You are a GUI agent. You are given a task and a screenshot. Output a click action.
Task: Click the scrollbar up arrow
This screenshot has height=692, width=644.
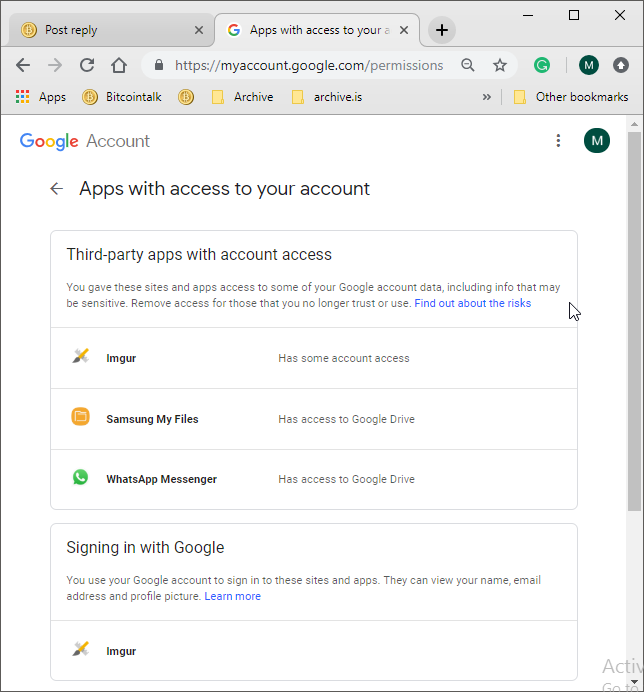pos(635,124)
